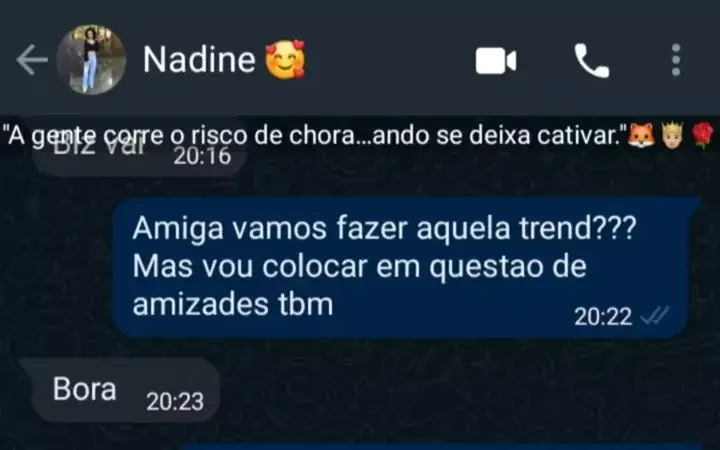The image size is (720, 450).
Task: Click the prince emoji in caption
Action: click(673, 135)
